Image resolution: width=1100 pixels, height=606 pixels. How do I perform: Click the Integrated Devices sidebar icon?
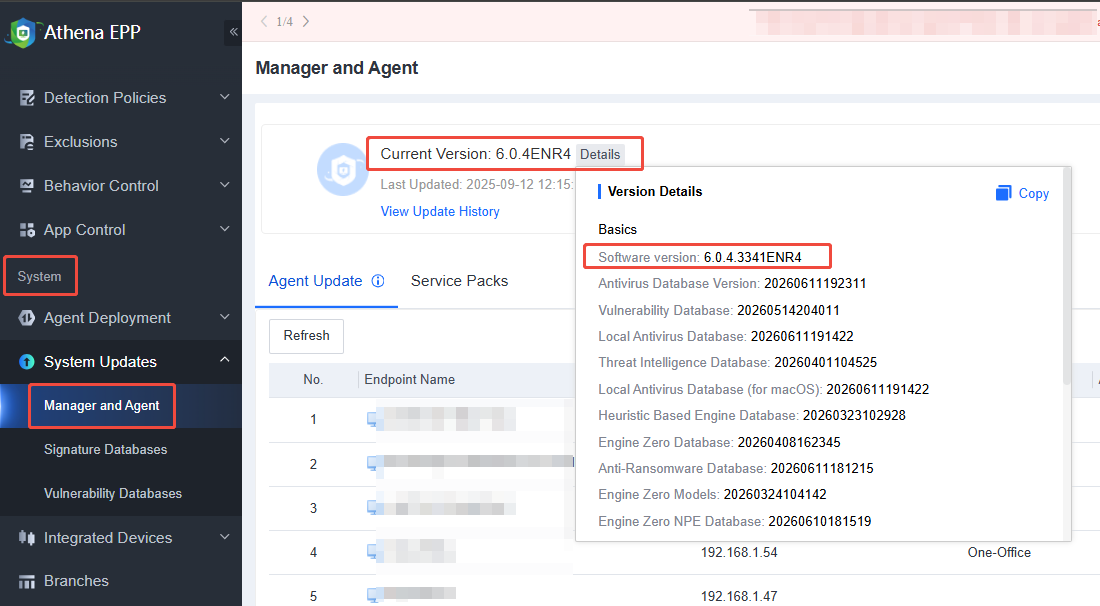tap(27, 538)
